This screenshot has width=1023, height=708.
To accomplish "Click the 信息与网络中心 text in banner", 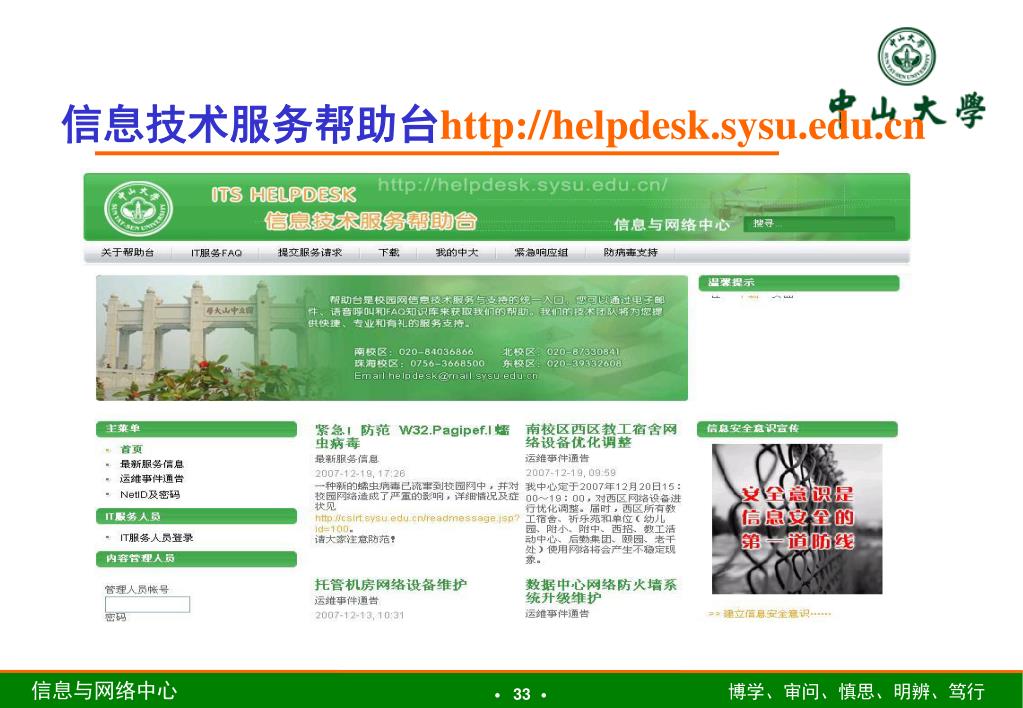I will 671,225.
